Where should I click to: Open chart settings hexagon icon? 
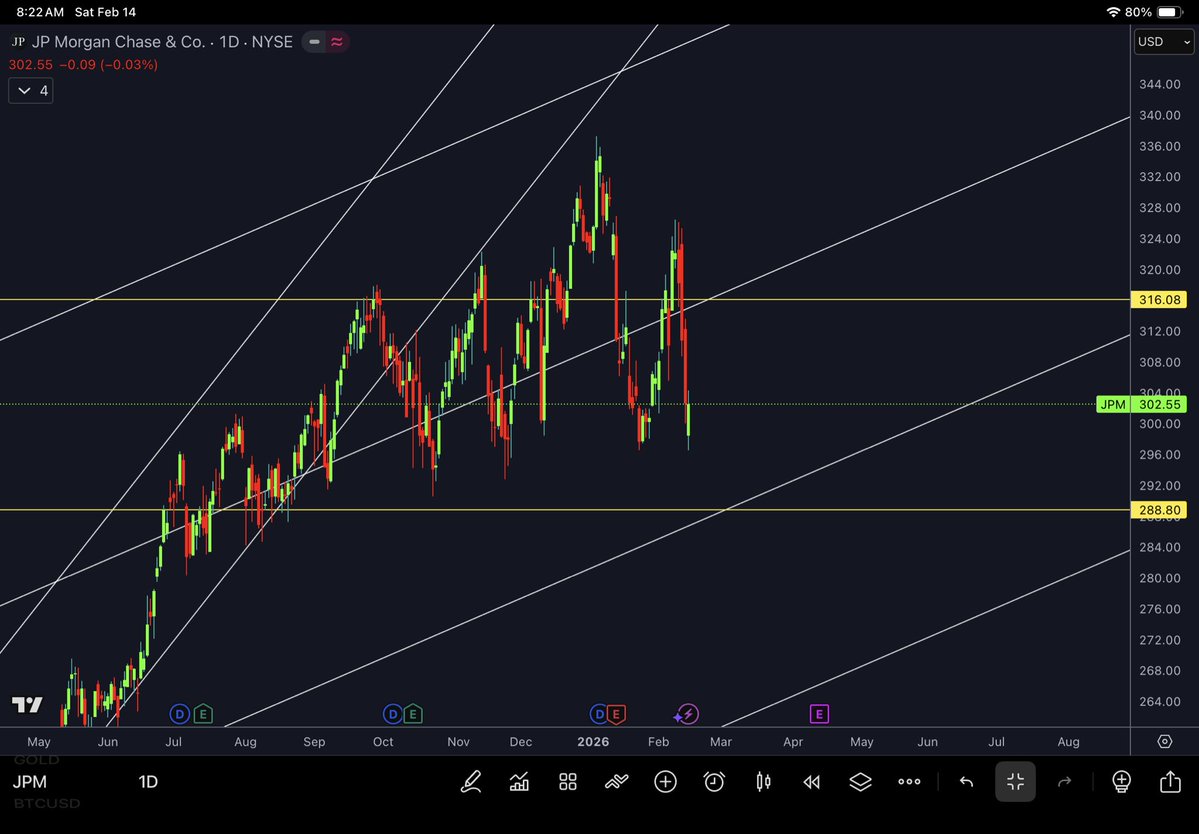(1165, 742)
